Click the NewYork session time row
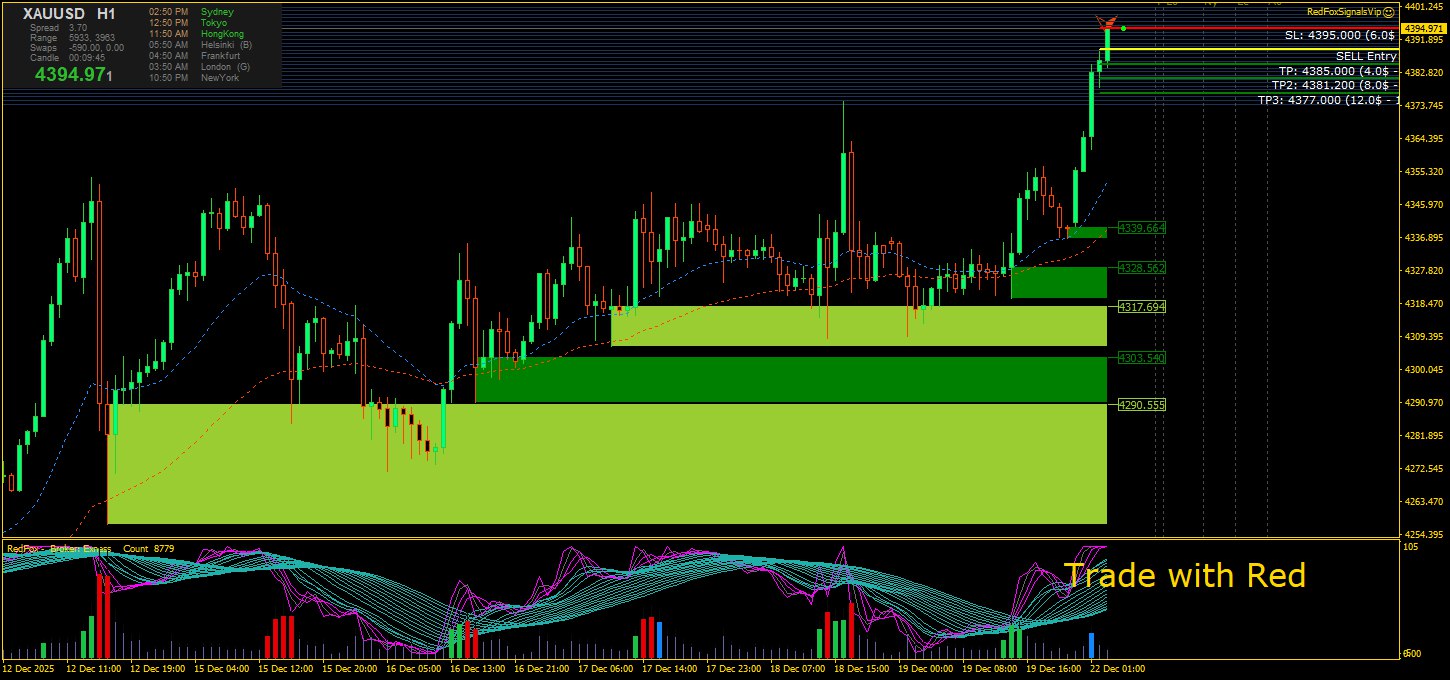 point(195,78)
